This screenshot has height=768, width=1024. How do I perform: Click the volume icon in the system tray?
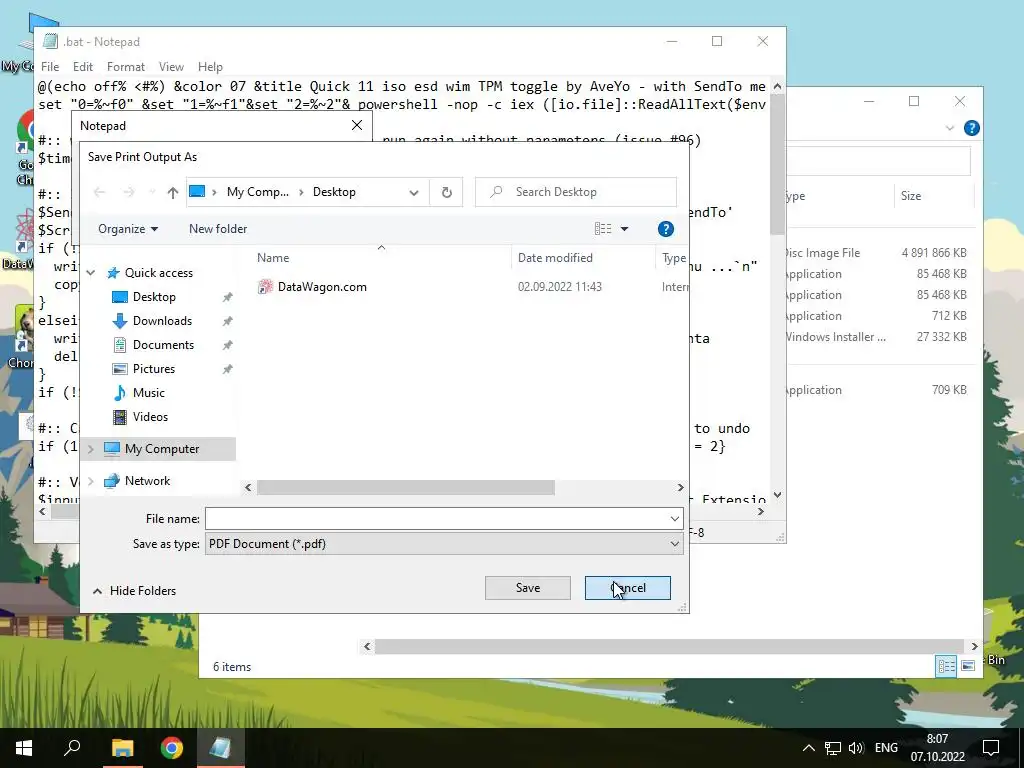pos(856,748)
